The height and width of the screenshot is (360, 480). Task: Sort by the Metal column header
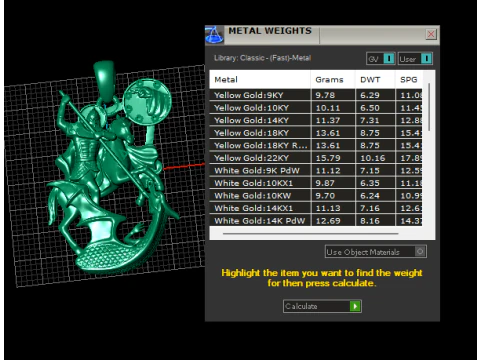[260, 80]
